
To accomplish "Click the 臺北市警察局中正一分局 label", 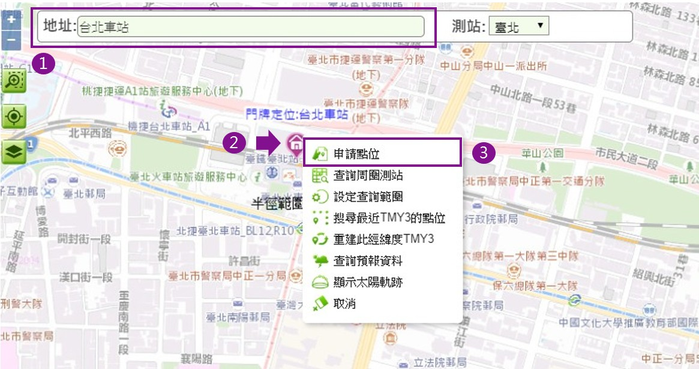I will pyautogui.click(x=227, y=276).
